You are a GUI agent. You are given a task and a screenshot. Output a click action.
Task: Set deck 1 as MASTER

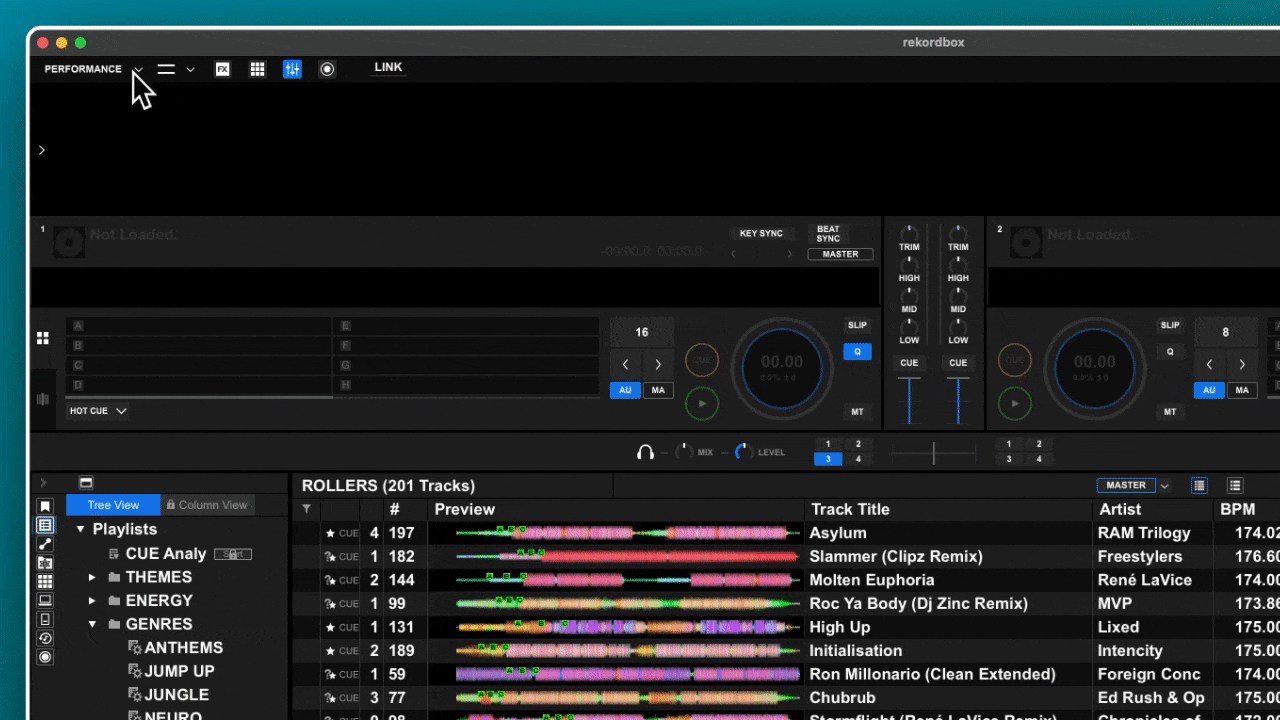click(840, 254)
